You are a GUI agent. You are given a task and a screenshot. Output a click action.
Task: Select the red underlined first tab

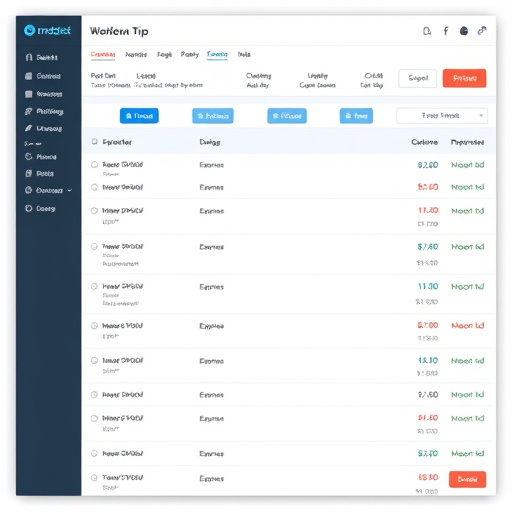tap(103, 54)
